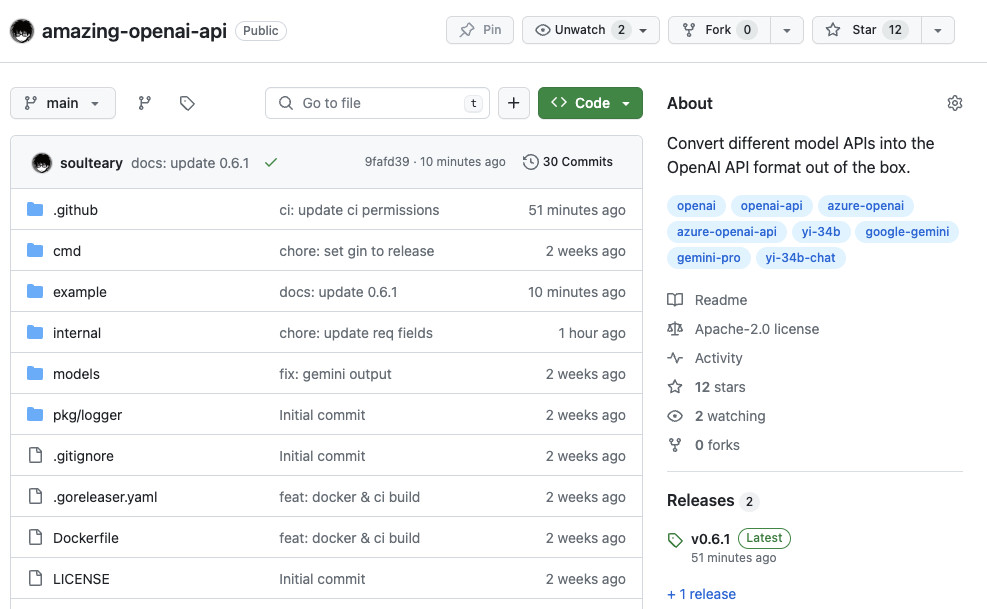
Task: Click the file icon next to Dockerfile
Action: 35,537
